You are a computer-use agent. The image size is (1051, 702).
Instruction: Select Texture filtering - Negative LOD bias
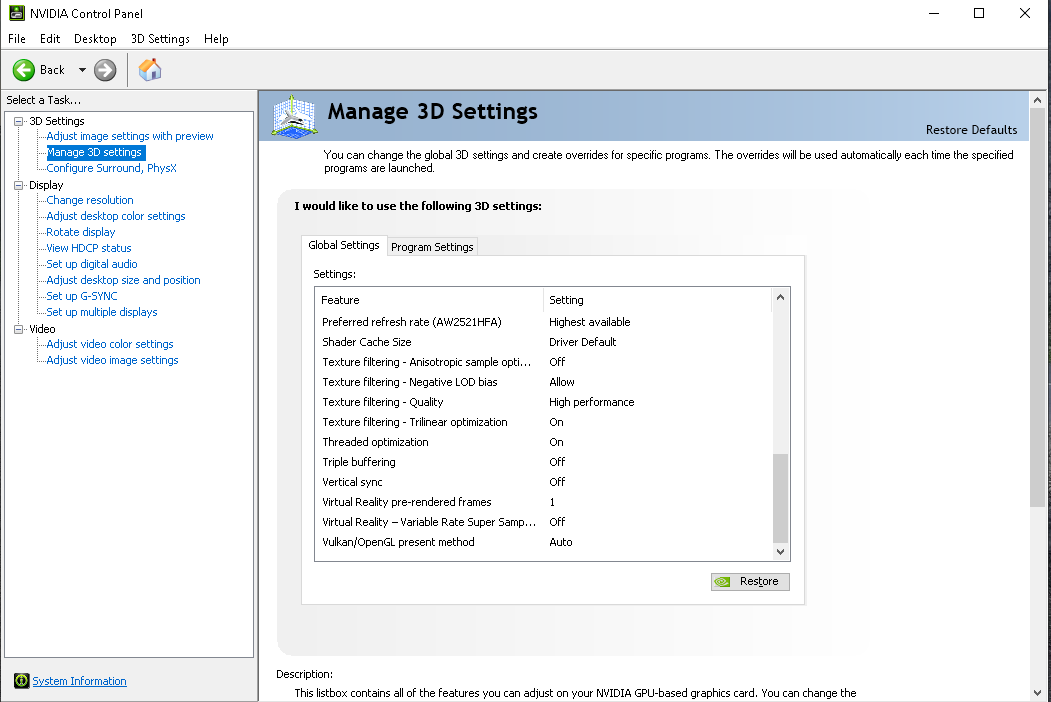544,382
